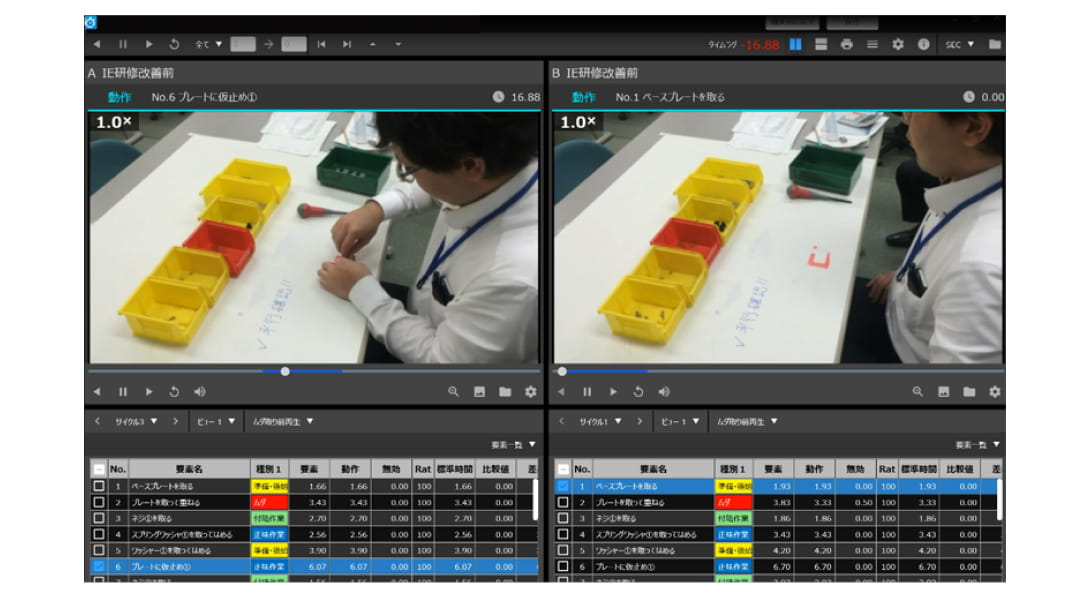Click zoom magnifier under video A
Image resolution: width=1090 pixels, height=600 pixels.
[x=454, y=392]
